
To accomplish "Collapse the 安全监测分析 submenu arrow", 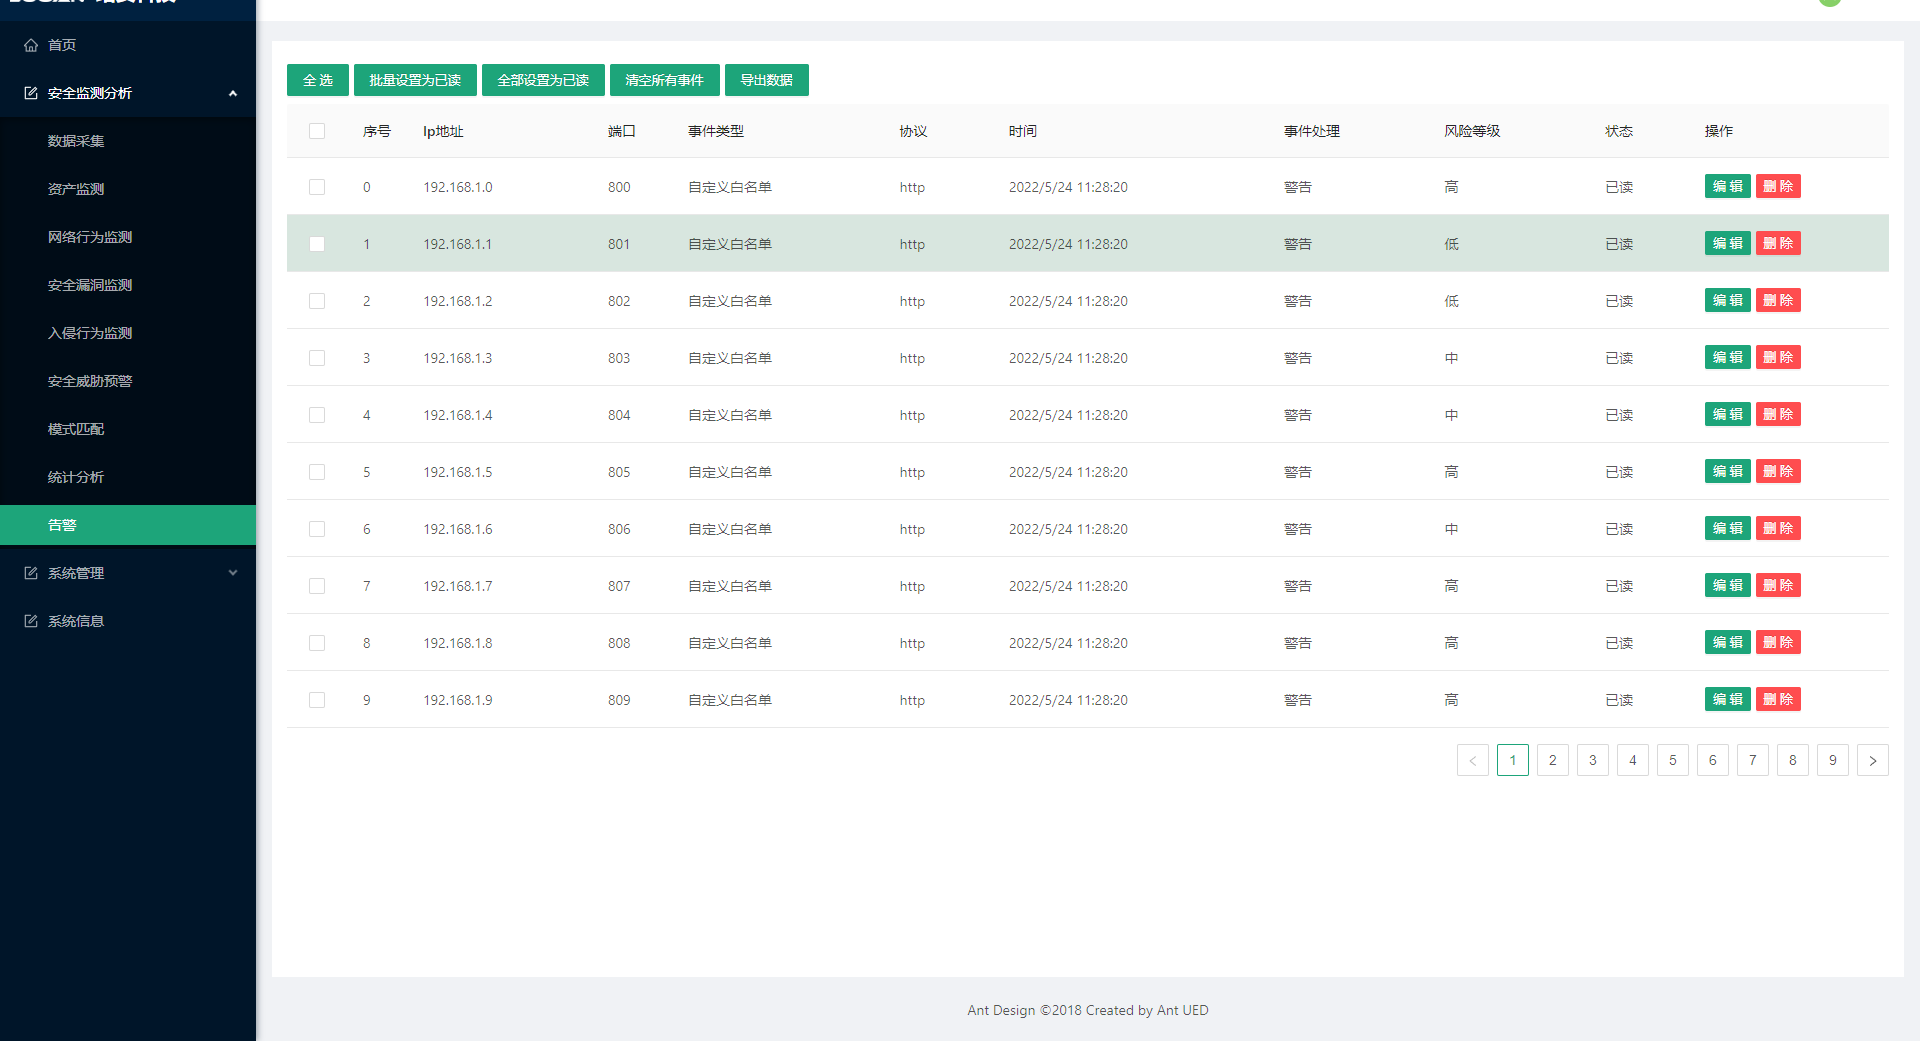I will [x=233, y=93].
